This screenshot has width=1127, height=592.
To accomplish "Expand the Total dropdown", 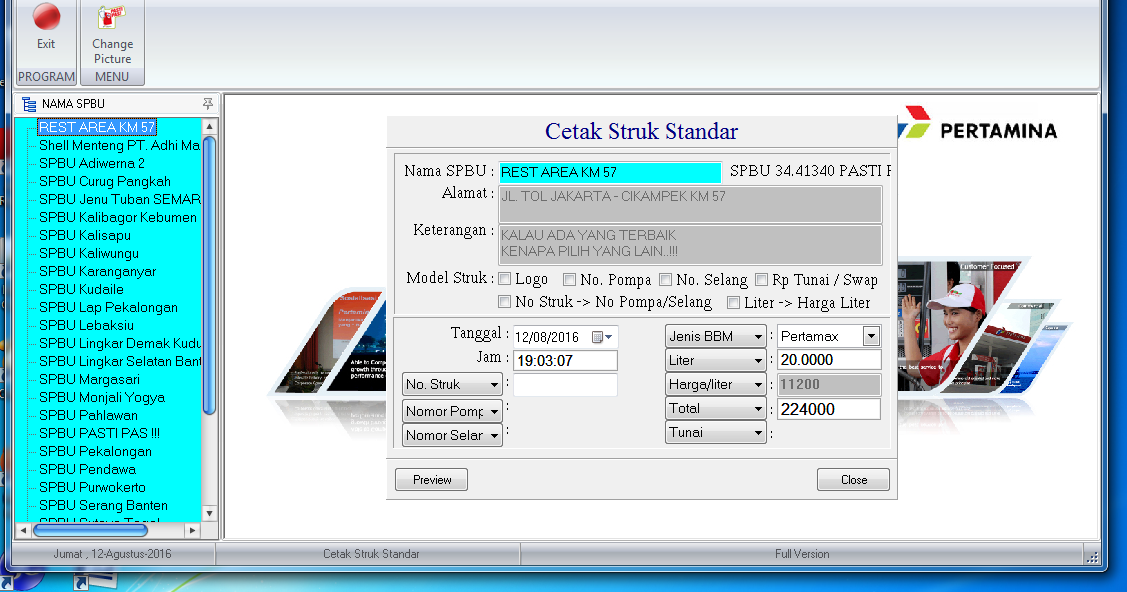I will click(716, 408).
